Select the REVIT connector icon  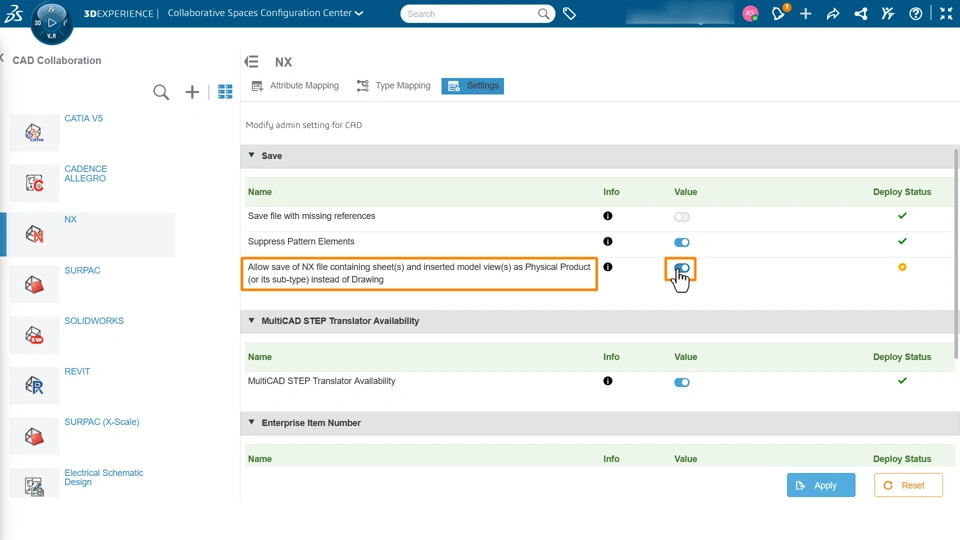34,385
